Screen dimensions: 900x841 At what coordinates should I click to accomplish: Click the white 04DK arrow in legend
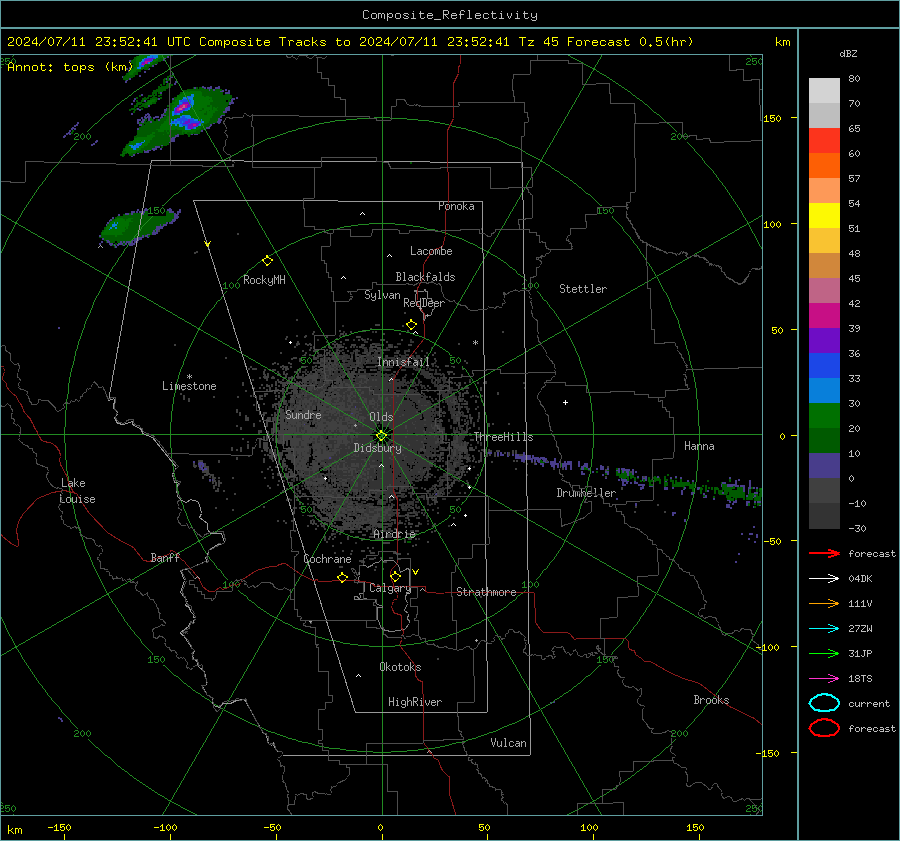(x=824, y=579)
